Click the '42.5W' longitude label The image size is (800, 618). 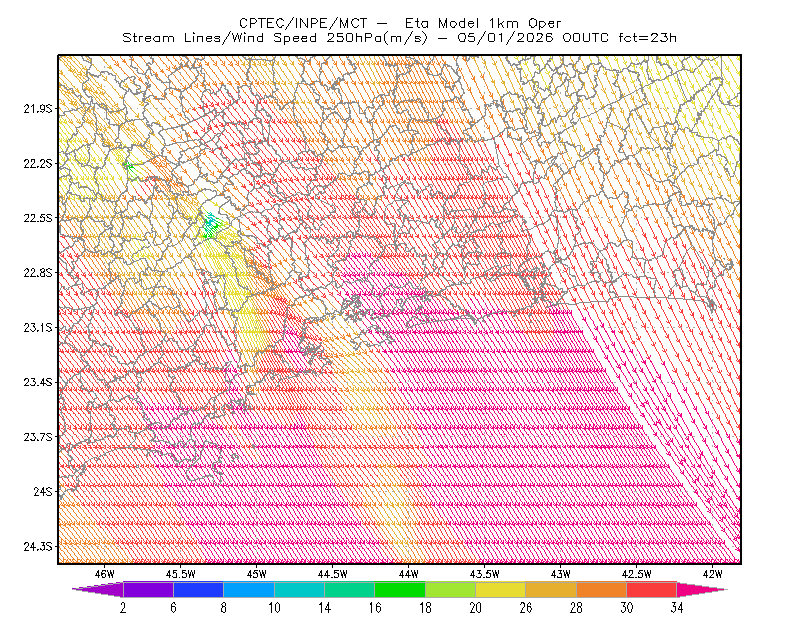(637, 574)
